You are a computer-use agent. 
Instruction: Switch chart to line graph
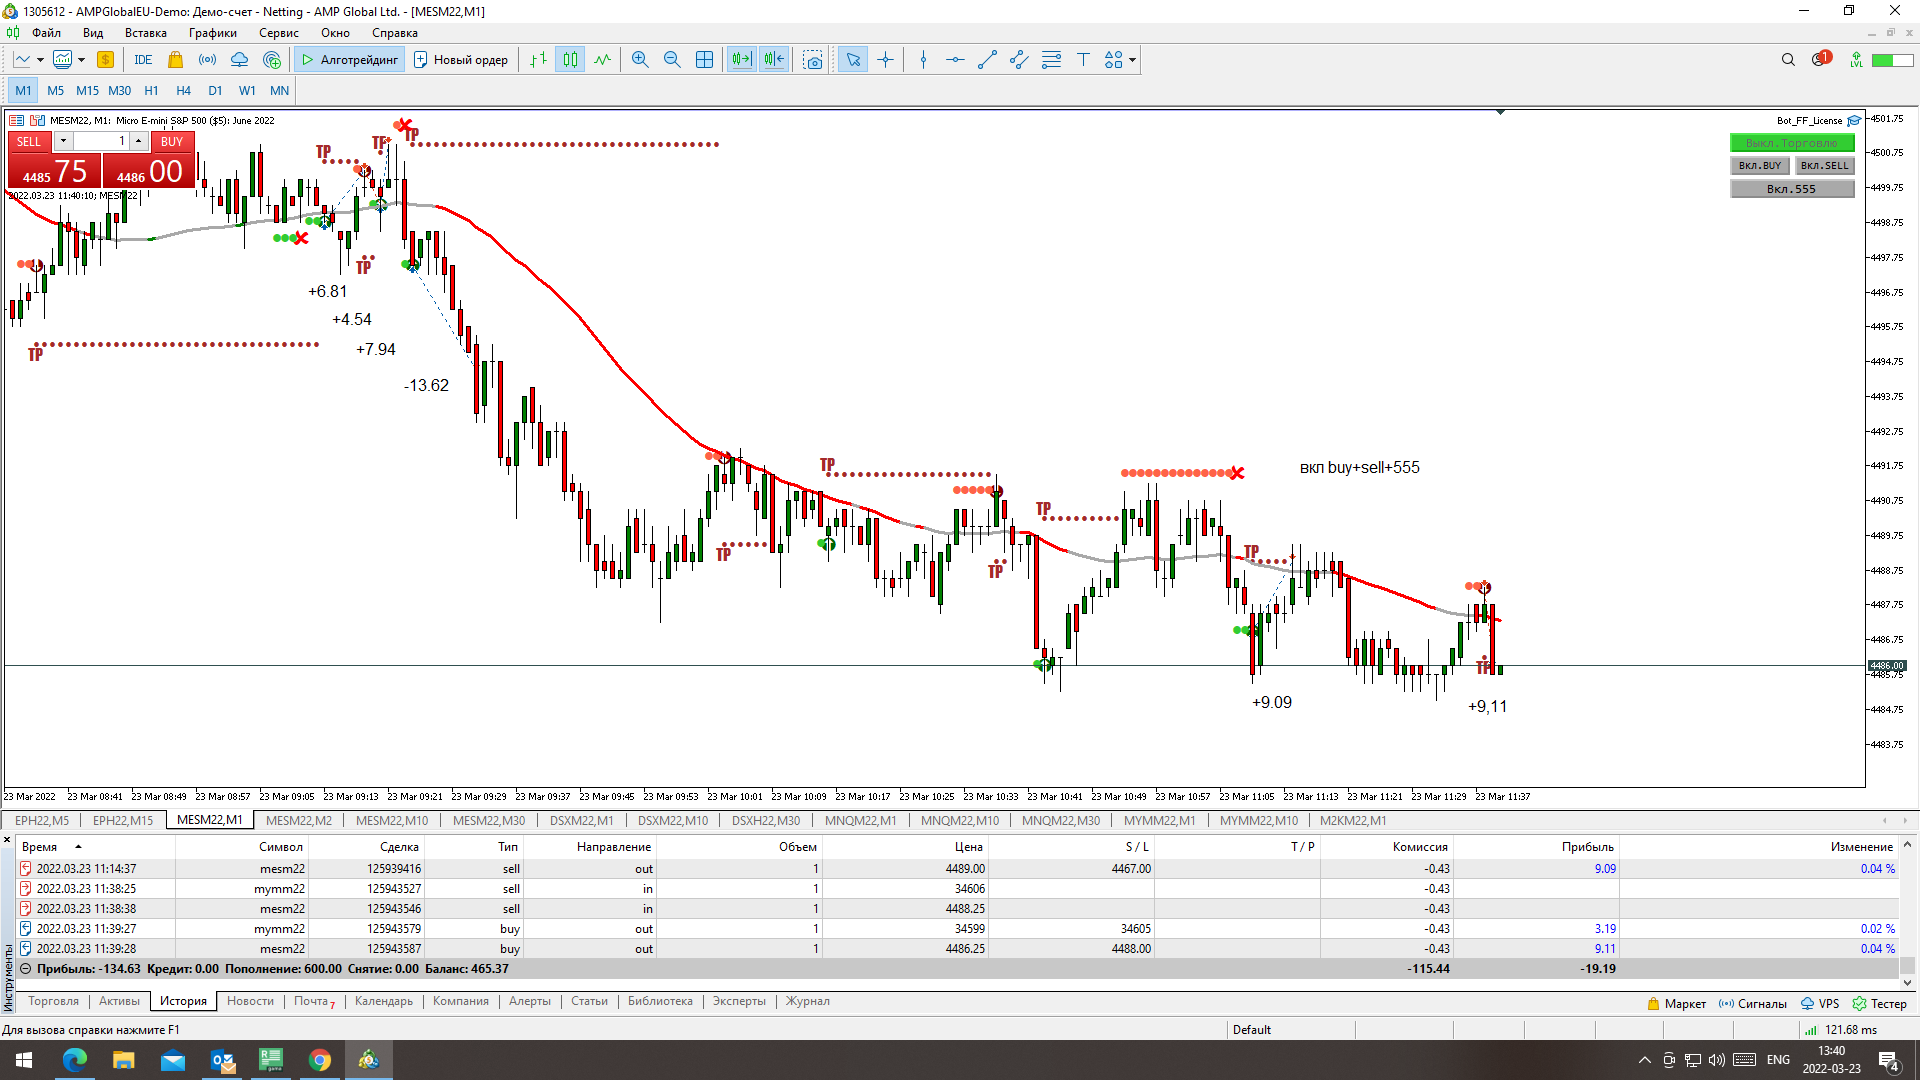click(x=602, y=60)
